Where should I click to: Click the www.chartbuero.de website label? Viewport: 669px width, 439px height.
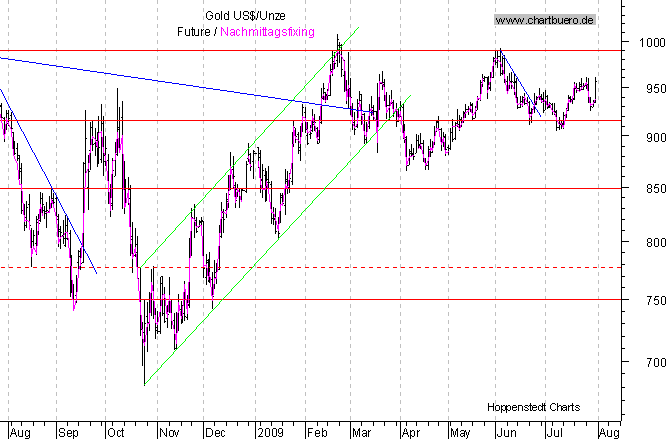545,20
